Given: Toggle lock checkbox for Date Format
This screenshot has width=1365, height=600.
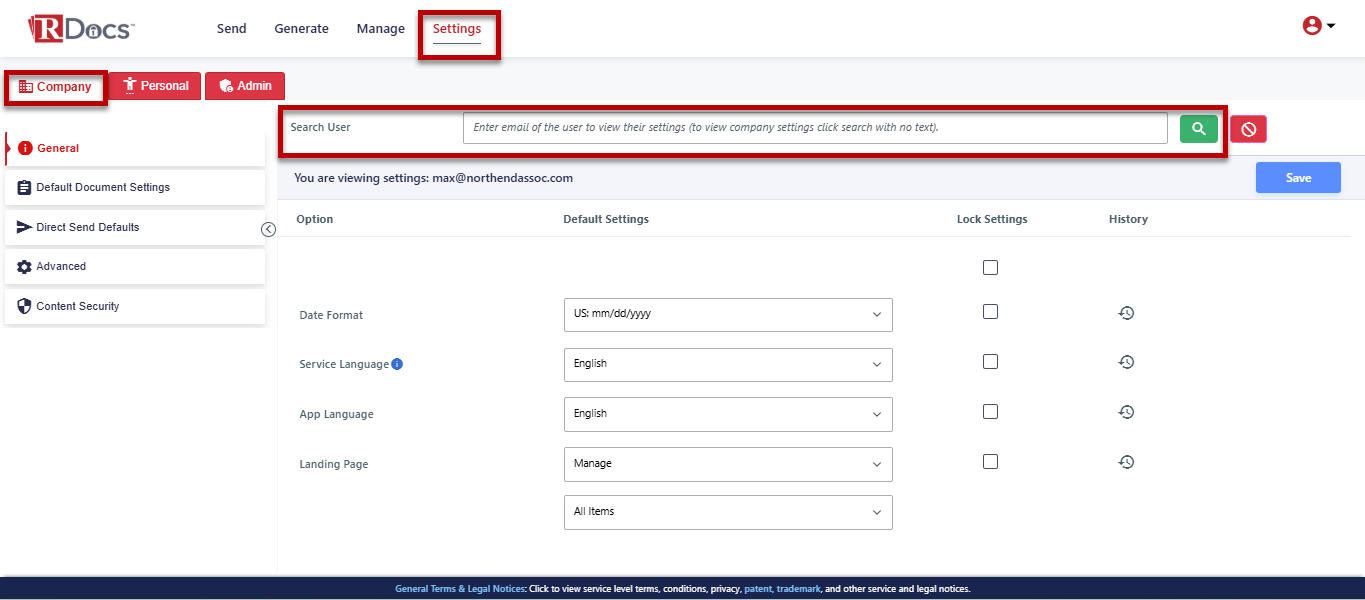Looking at the screenshot, I should (990, 312).
